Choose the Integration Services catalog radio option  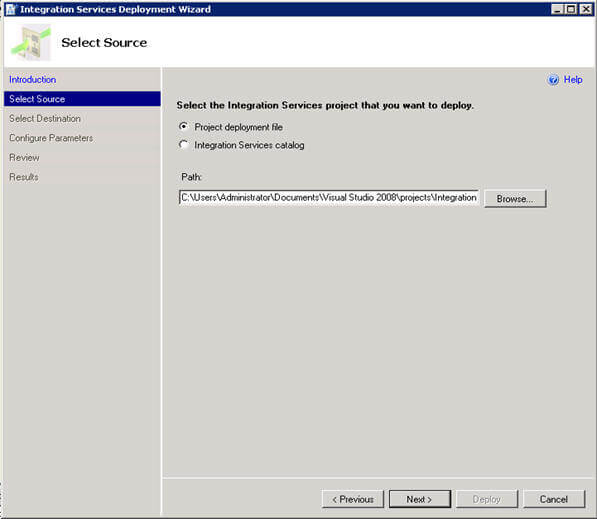pyautogui.click(x=184, y=145)
